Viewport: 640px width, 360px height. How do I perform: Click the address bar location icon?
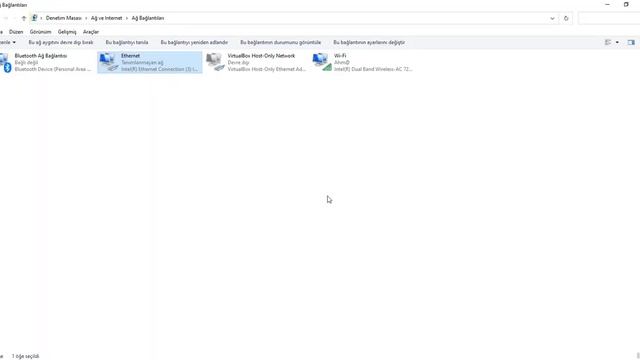point(35,18)
